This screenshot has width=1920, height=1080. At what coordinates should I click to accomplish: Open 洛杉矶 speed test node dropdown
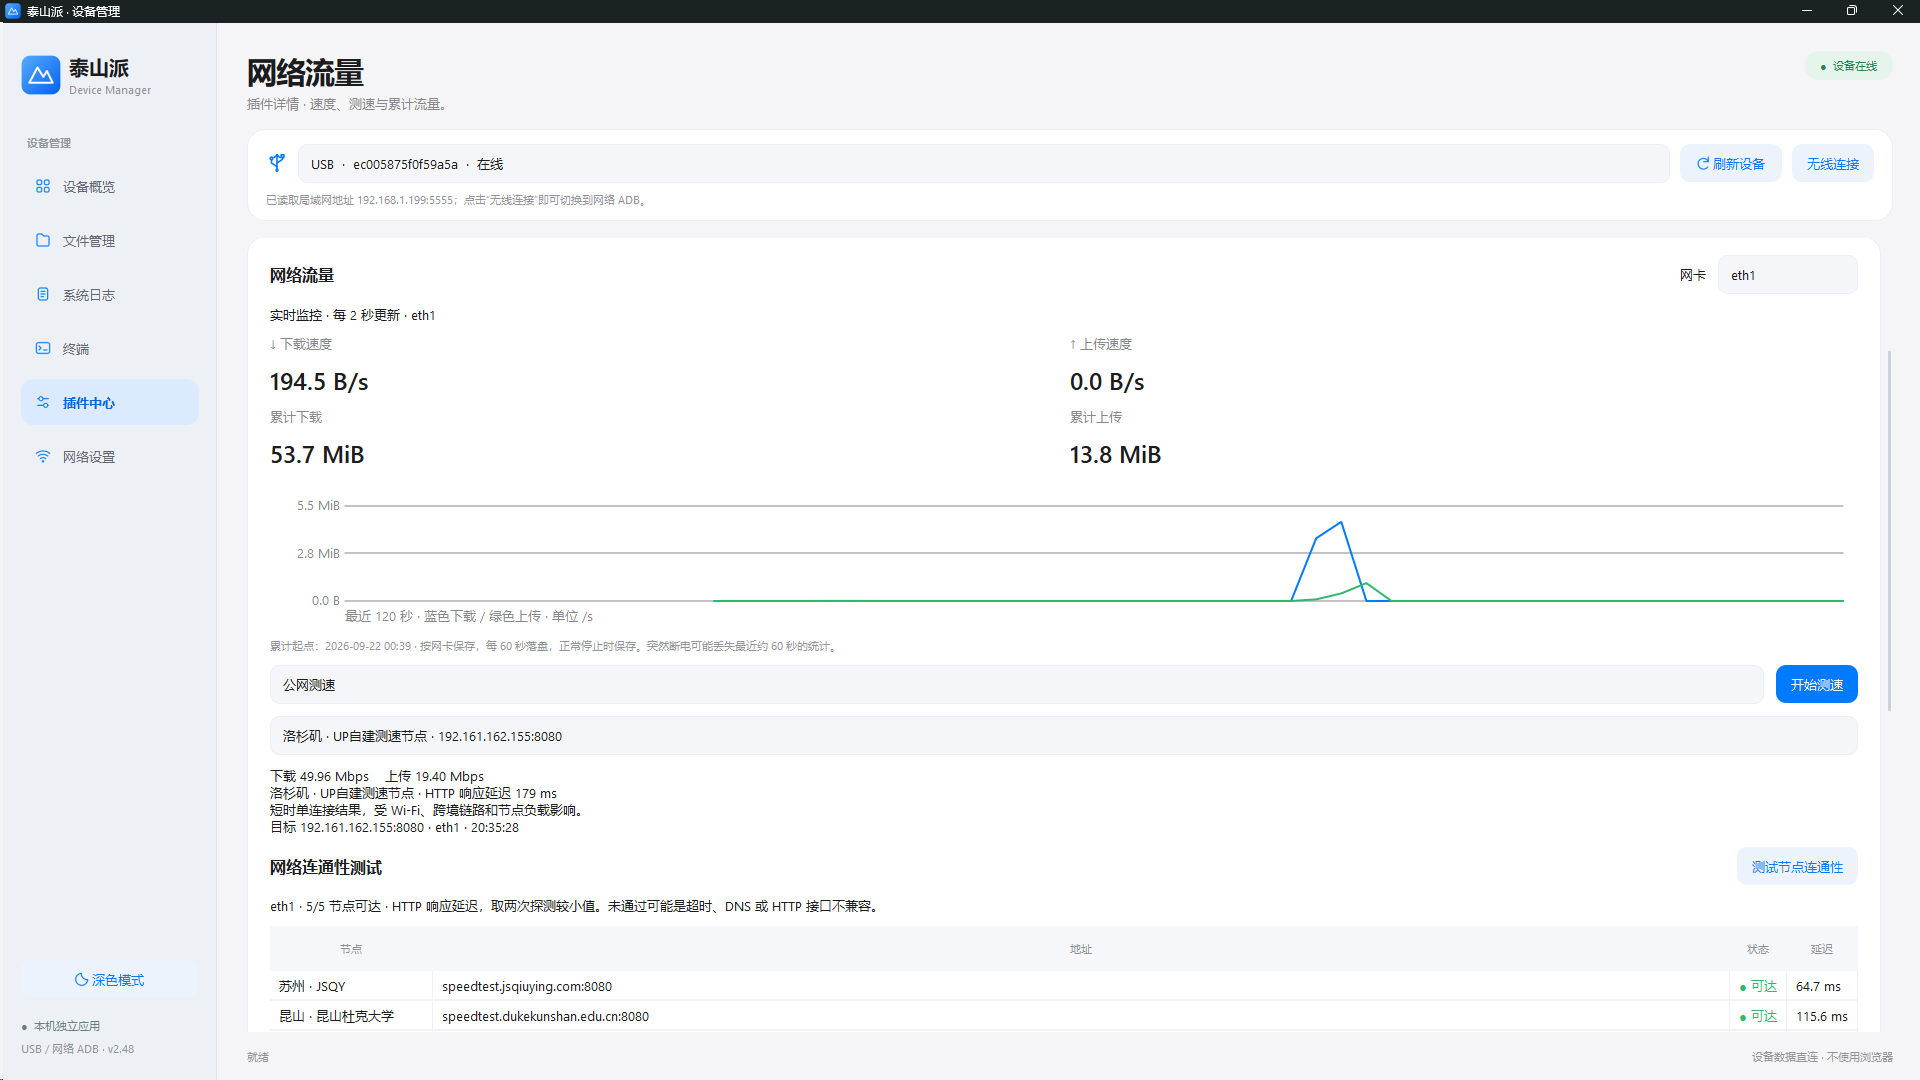coord(1063,736)
